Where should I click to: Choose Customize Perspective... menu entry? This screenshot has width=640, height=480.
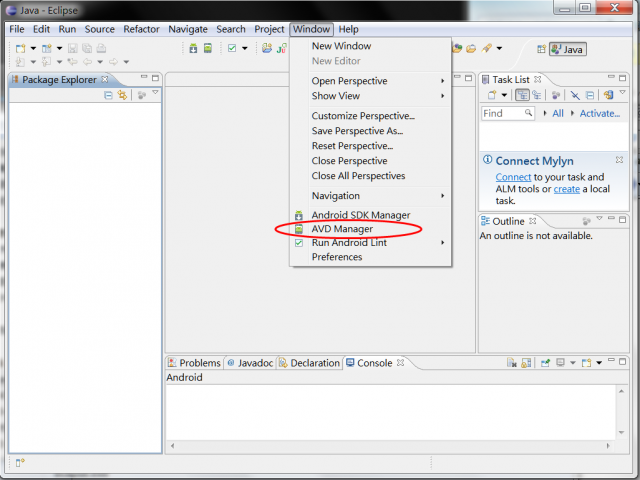[x=371, y=116]
